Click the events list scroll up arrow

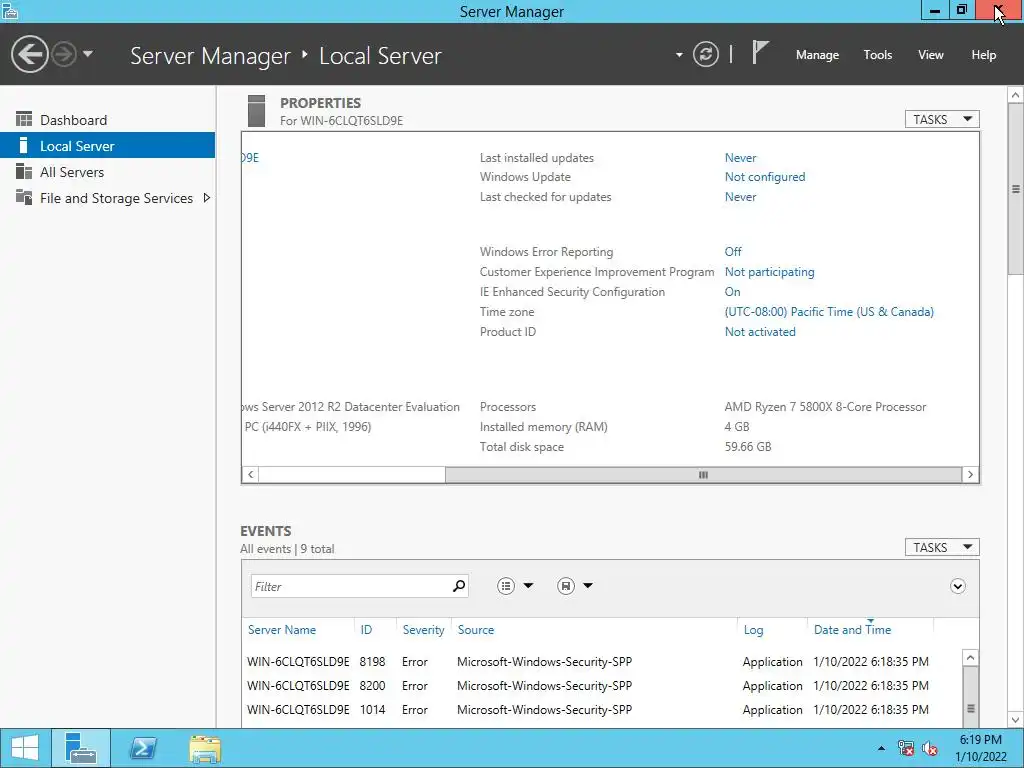[x=970, y=658]
